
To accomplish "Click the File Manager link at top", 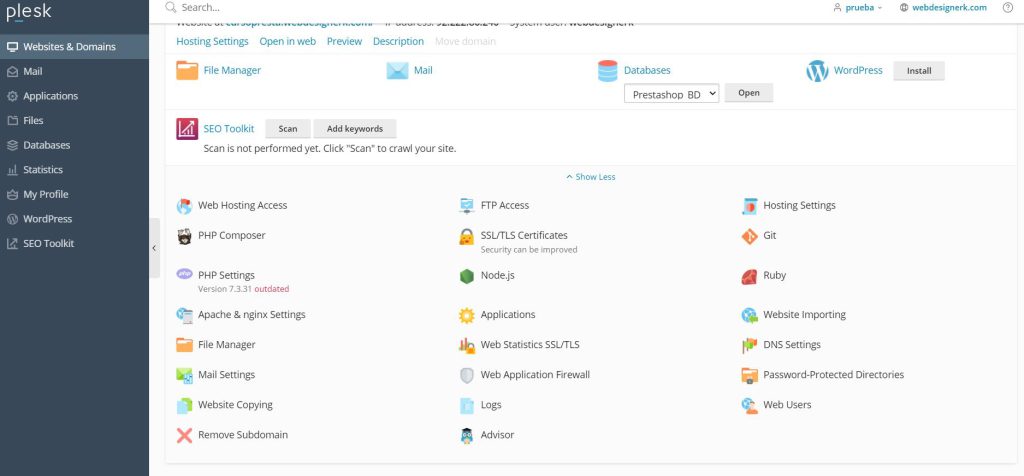I will [x=232, y=71].
